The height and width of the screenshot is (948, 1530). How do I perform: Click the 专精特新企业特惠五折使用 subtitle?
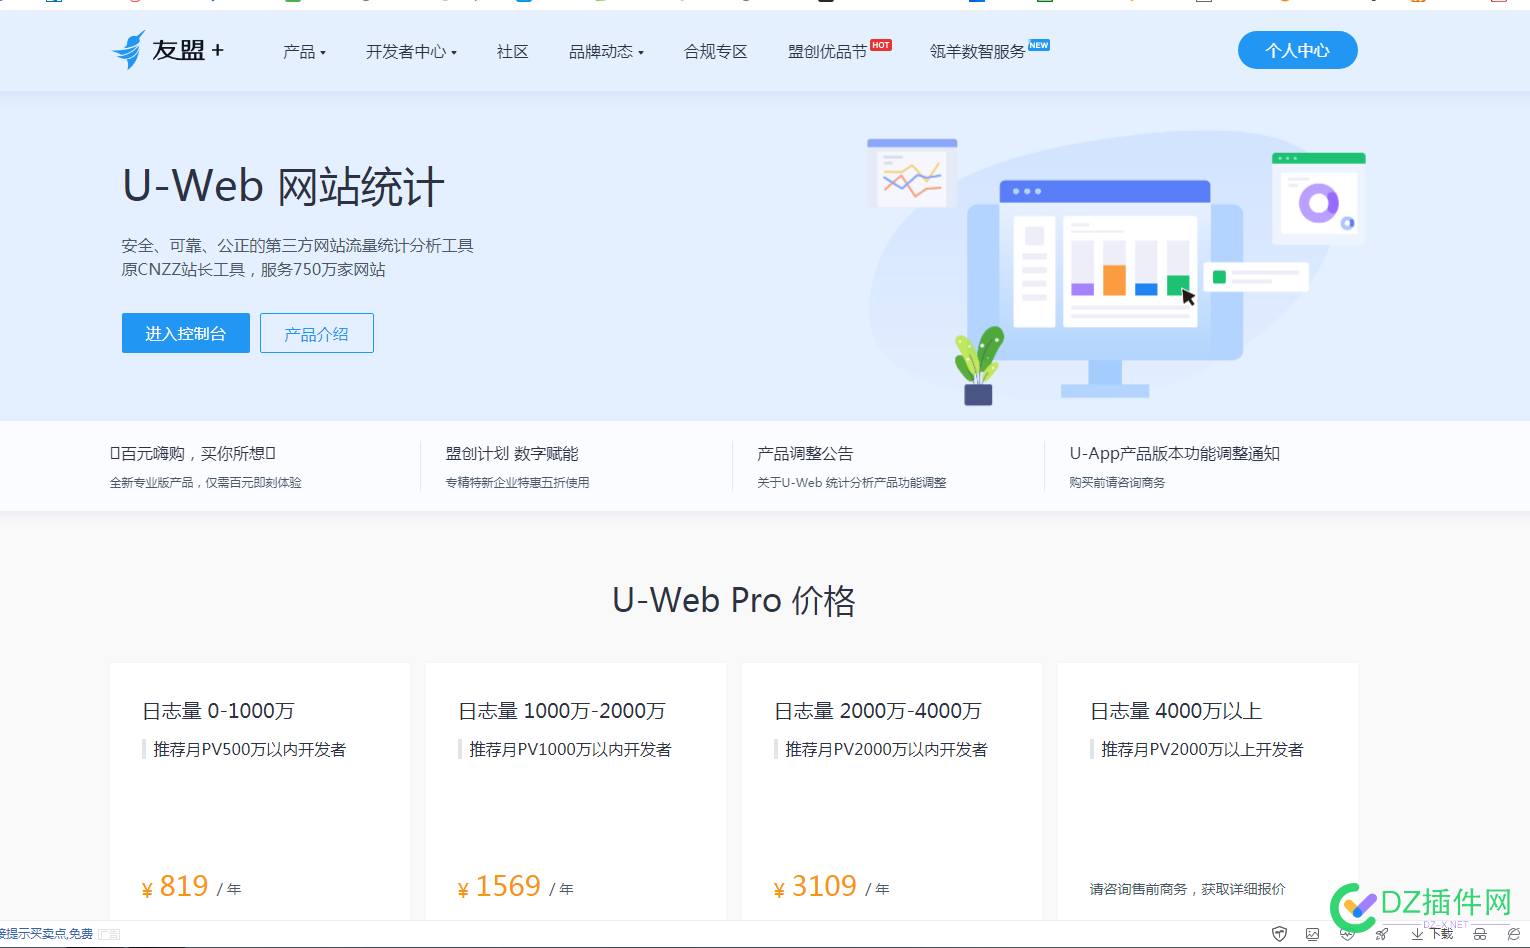click(x=517, y=482)
